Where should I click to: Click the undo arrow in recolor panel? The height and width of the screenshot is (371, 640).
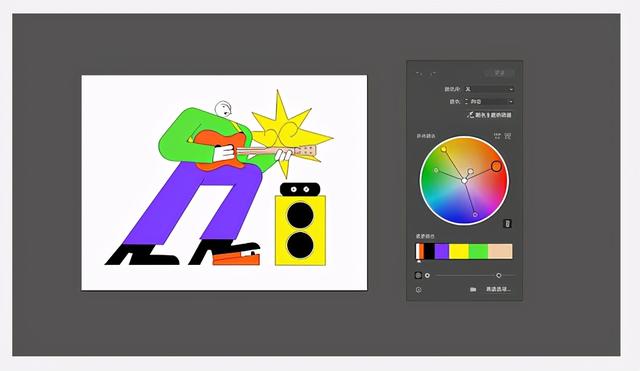pyautogui.click(x=419, y=73)
